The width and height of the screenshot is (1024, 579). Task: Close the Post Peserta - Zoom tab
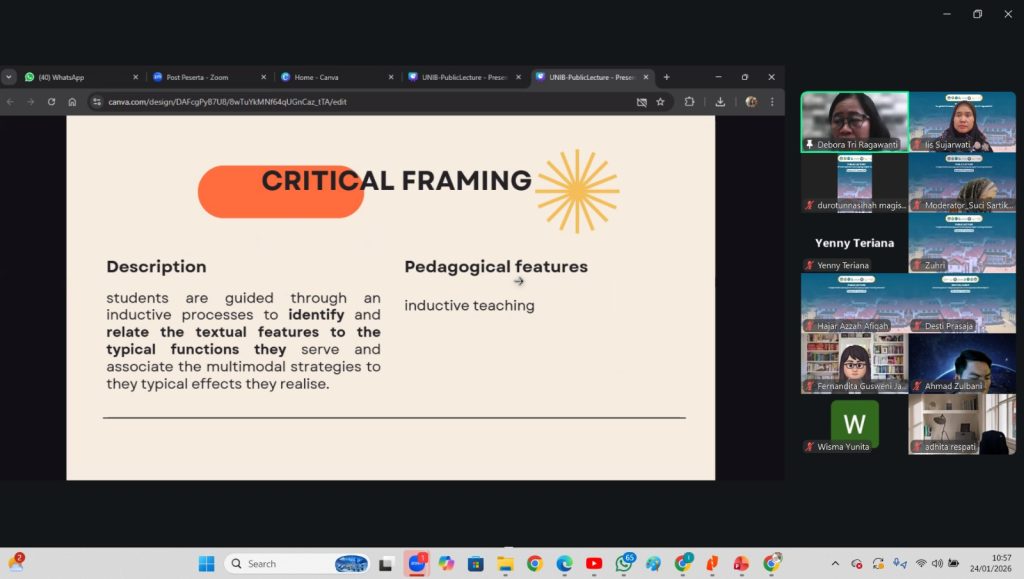click(x=264, y=77)
